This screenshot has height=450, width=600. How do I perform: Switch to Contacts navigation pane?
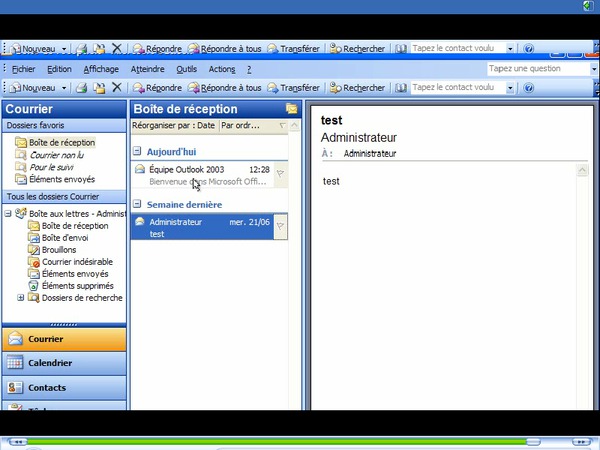(64, 388)
